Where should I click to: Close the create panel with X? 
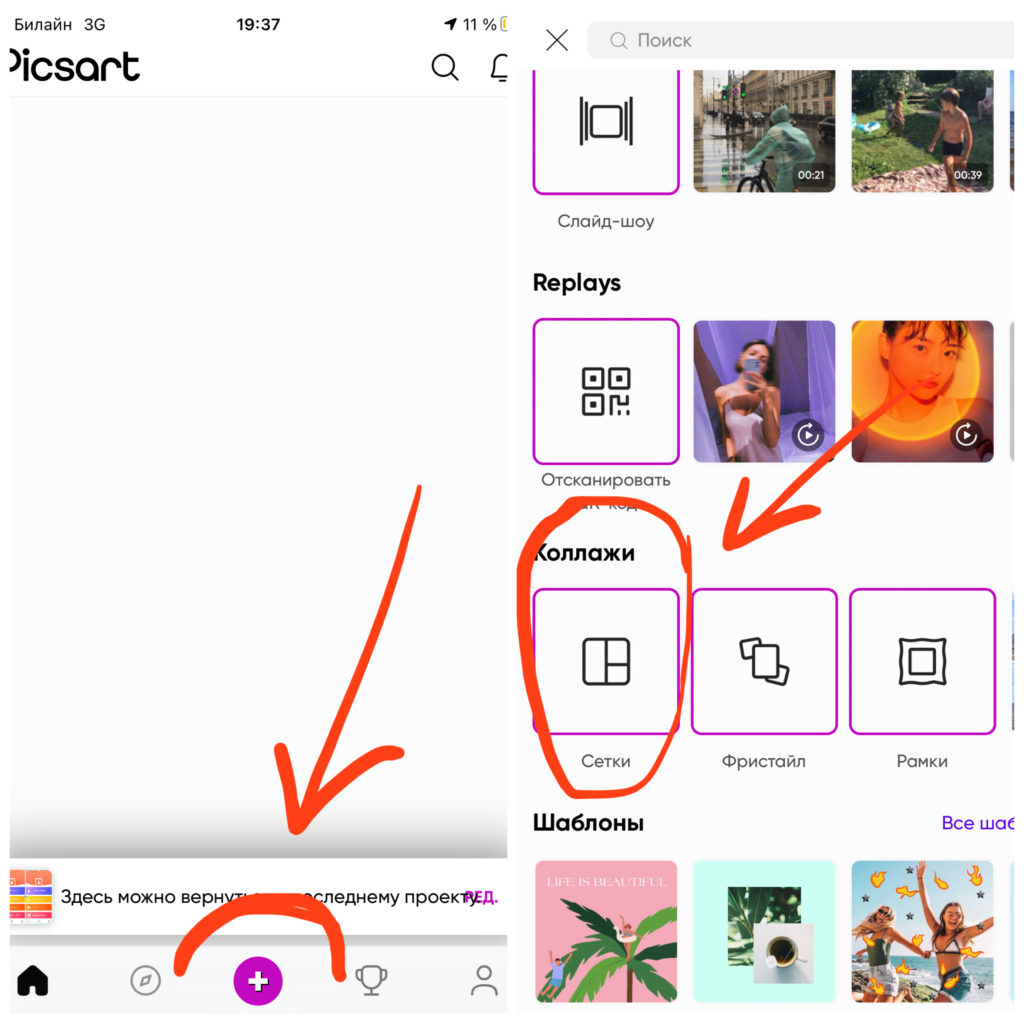(556, 40)
